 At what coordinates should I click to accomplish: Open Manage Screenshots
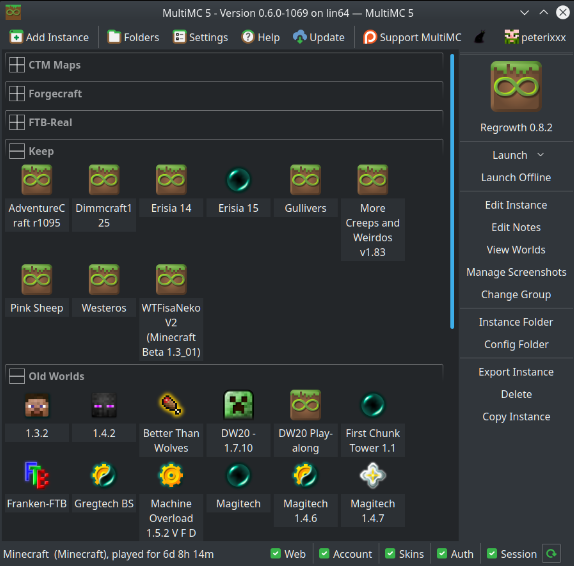(x=516, y=272)
